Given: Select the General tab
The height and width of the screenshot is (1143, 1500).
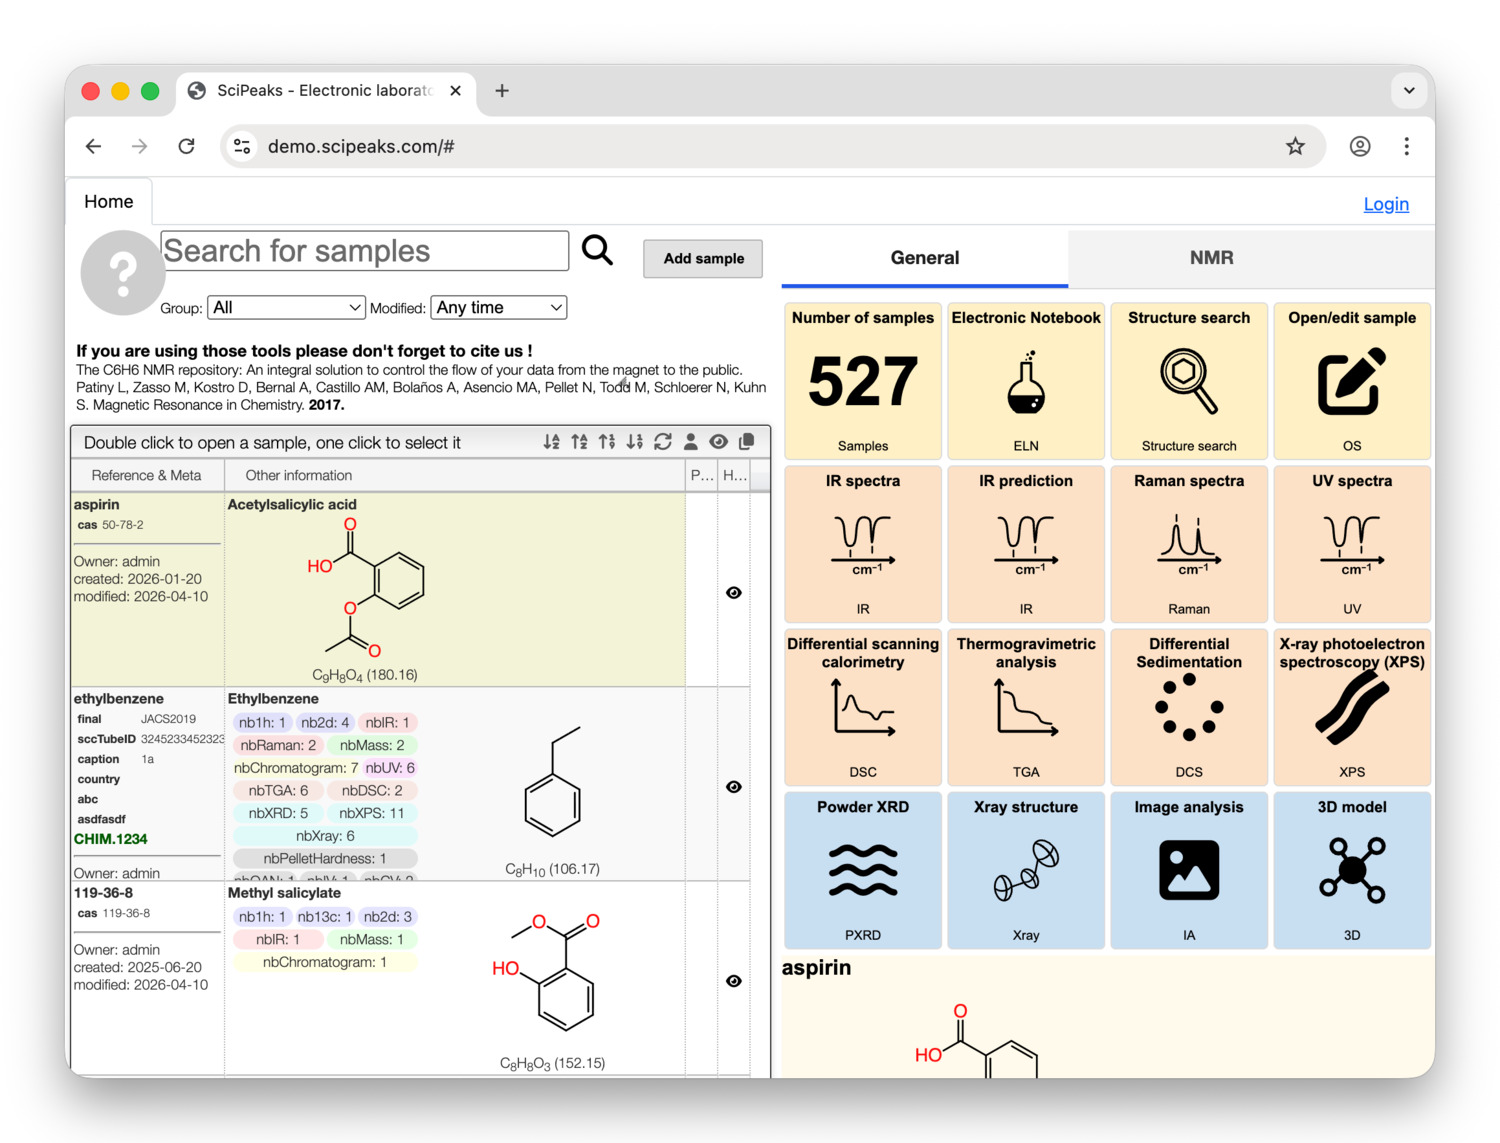Looking at the screenshot, I should [924, 258].
